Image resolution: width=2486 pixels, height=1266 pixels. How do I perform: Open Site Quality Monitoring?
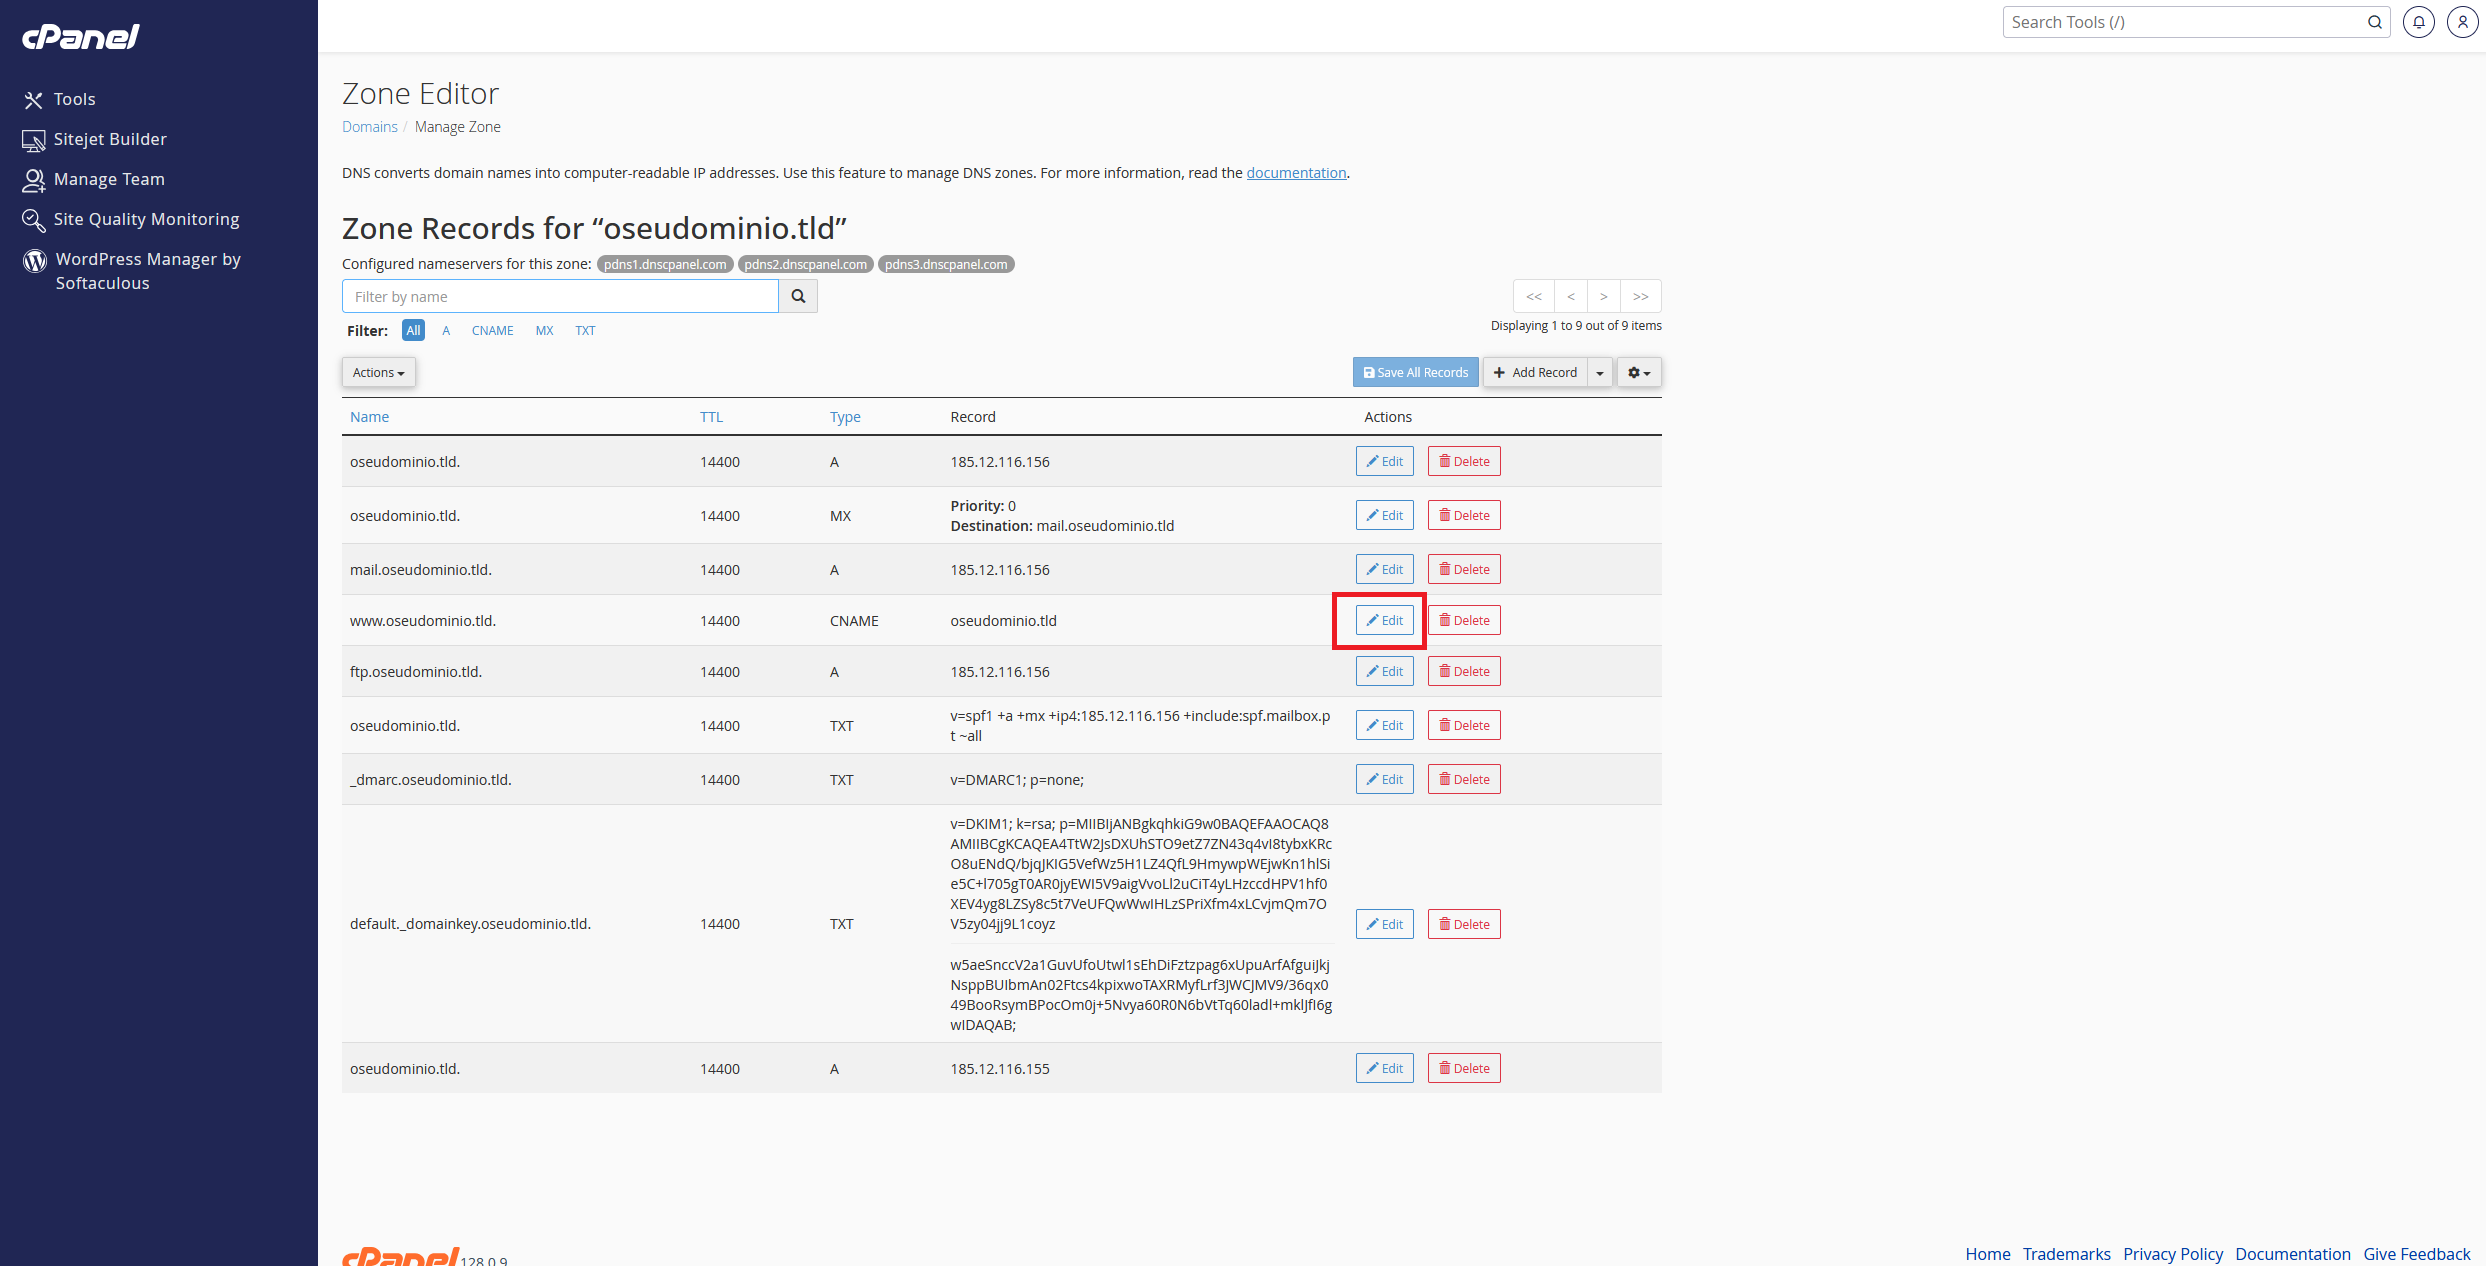145,219
